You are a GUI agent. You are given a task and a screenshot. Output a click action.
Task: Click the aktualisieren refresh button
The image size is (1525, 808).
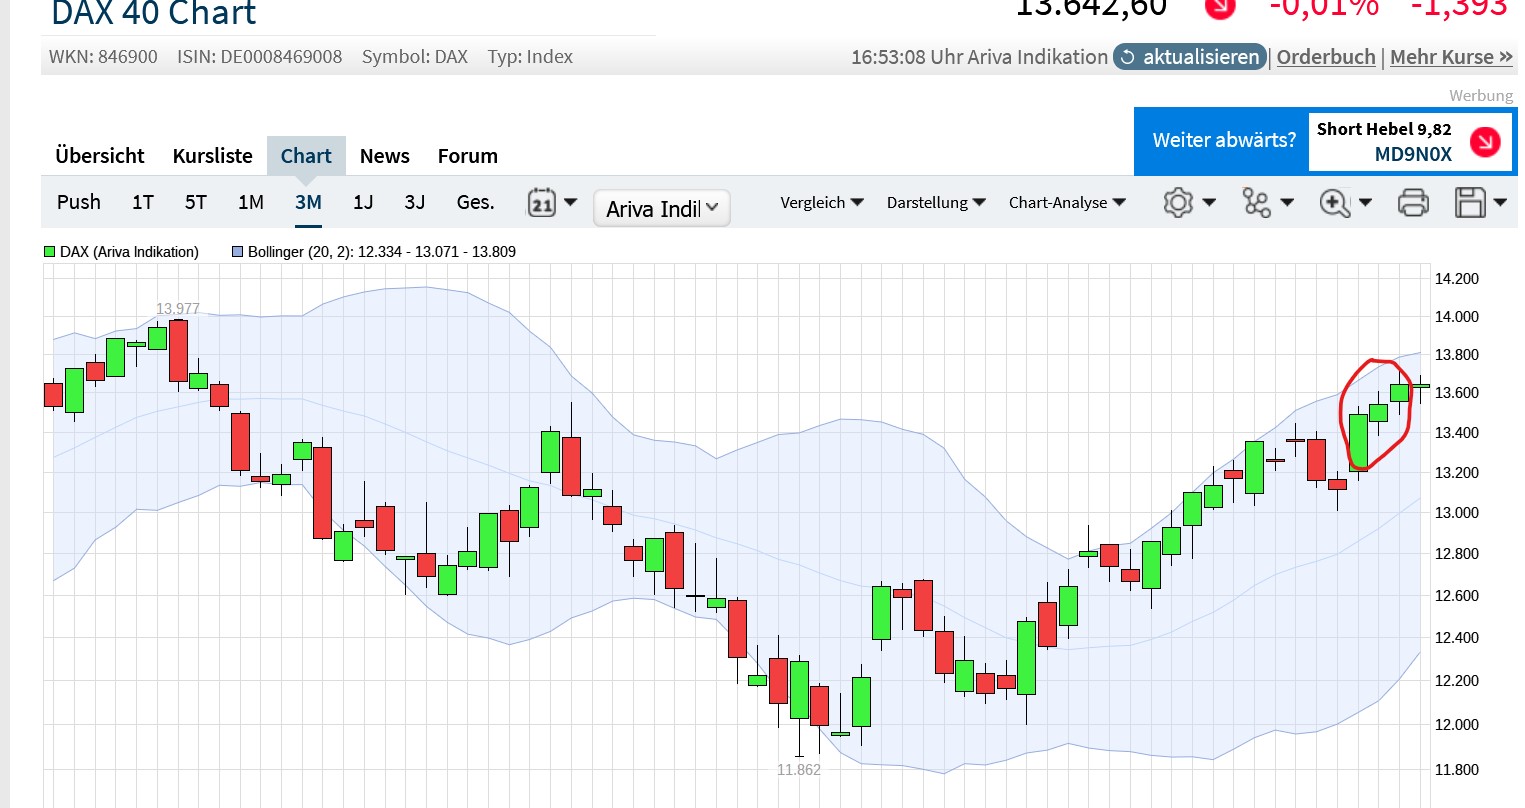pyautogui.click(x=1189, y=57)
